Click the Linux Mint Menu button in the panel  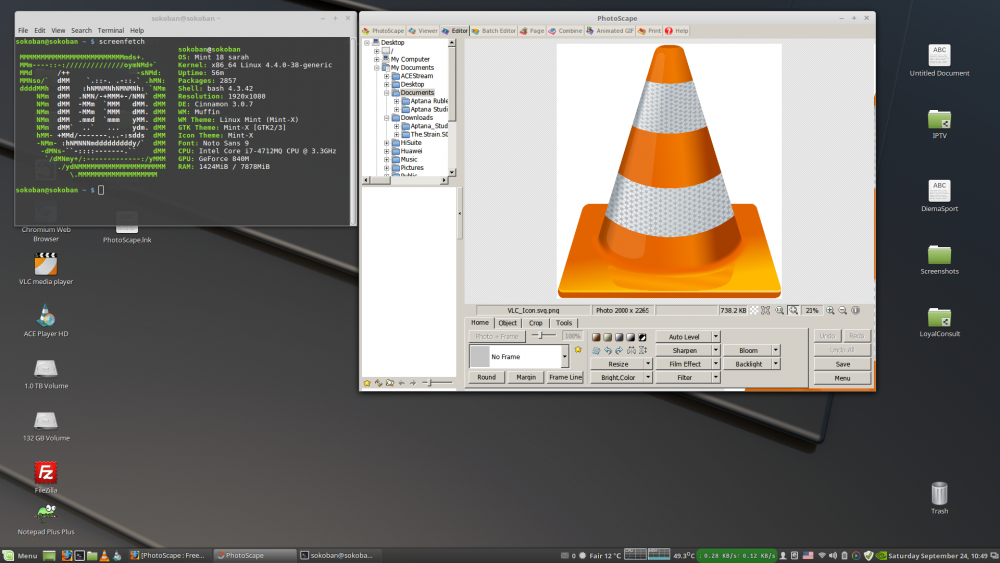tap(20, 555)
